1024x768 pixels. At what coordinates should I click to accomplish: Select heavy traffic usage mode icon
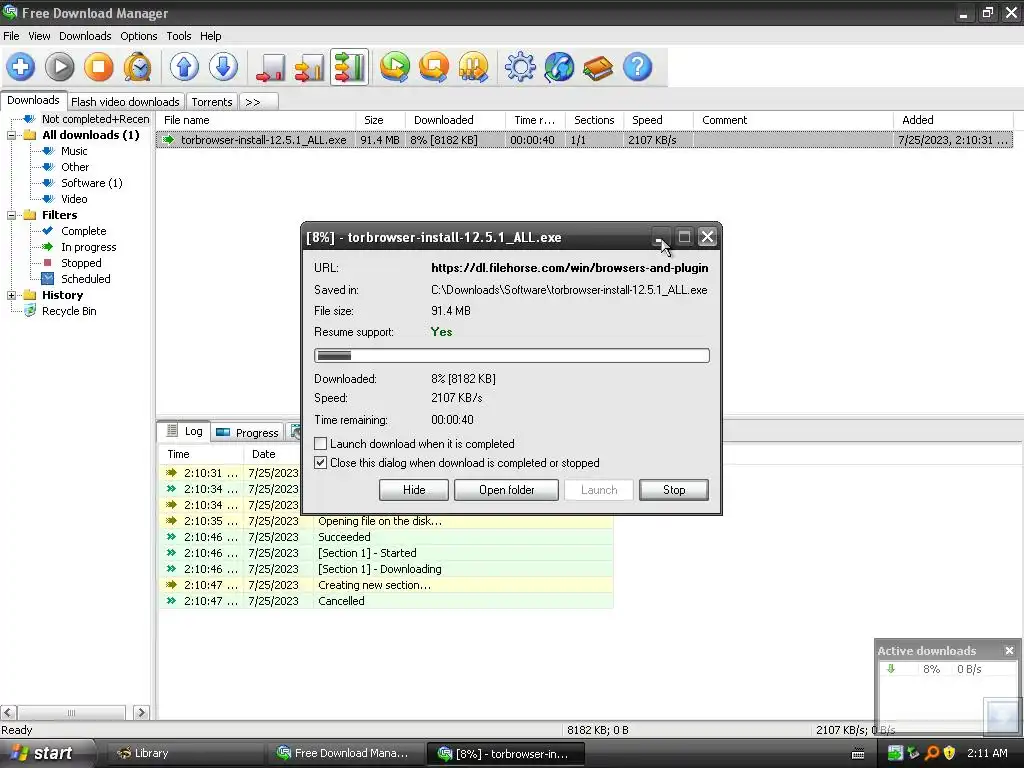(349, 67)
